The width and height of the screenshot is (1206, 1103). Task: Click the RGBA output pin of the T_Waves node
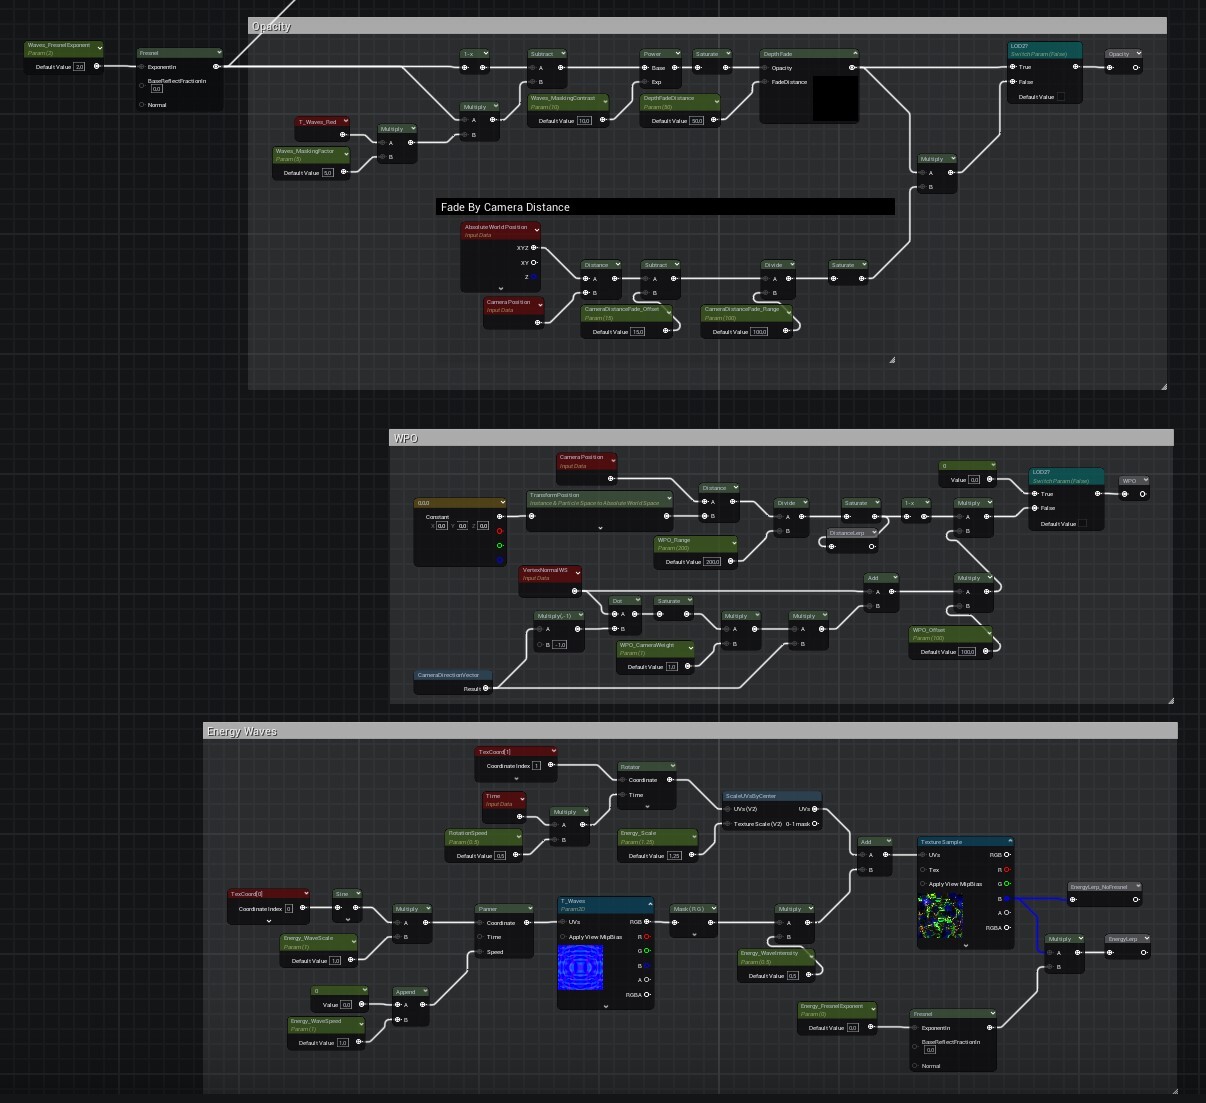[x=646, y=995]
